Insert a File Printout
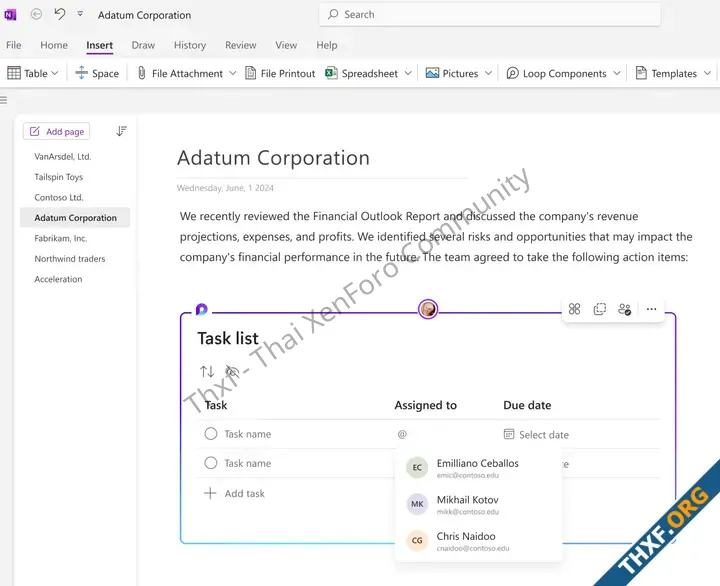This screenshot has width=720, height=586. pos(280,73)
